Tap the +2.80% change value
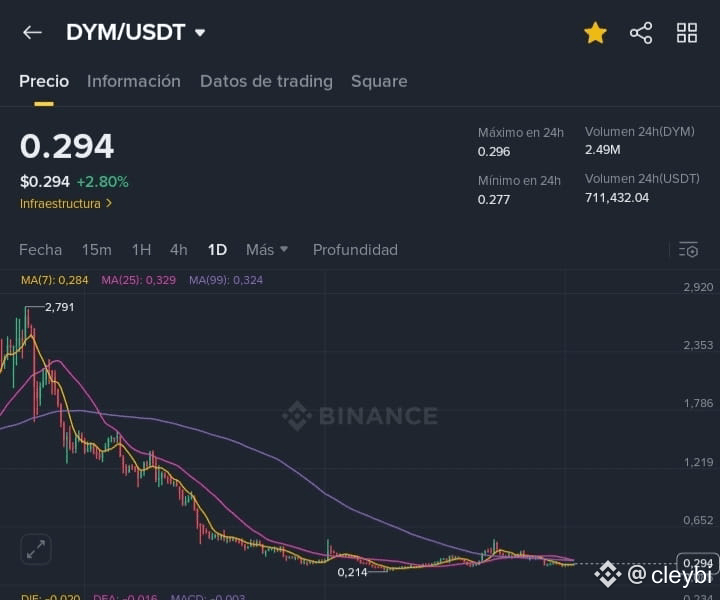Image resolution: width=720 pixels, height=600 pixels. tap(102, 182)
